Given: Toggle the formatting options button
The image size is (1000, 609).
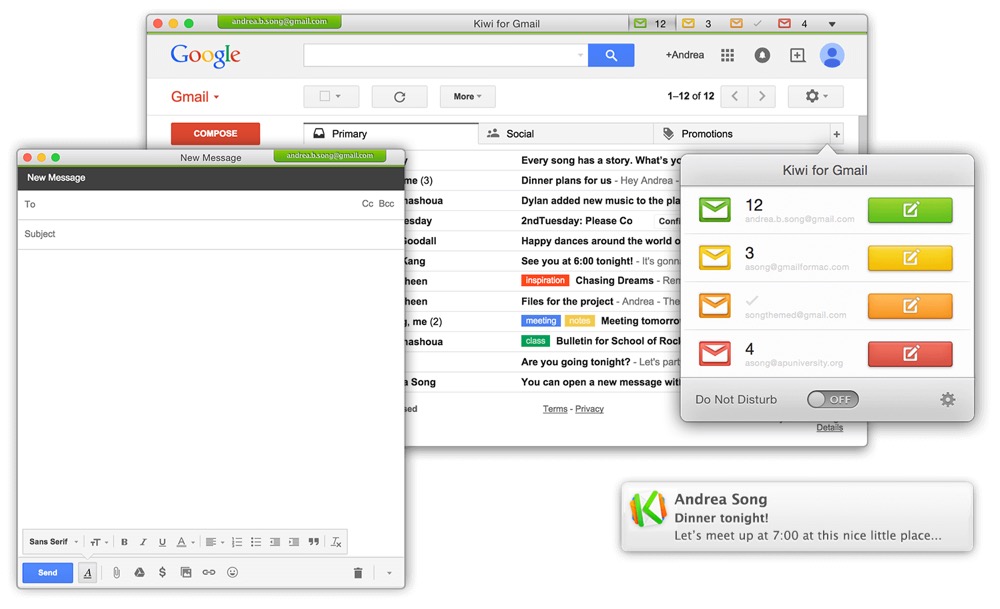Looking at the screenshot, I should [x=87, y=573].
